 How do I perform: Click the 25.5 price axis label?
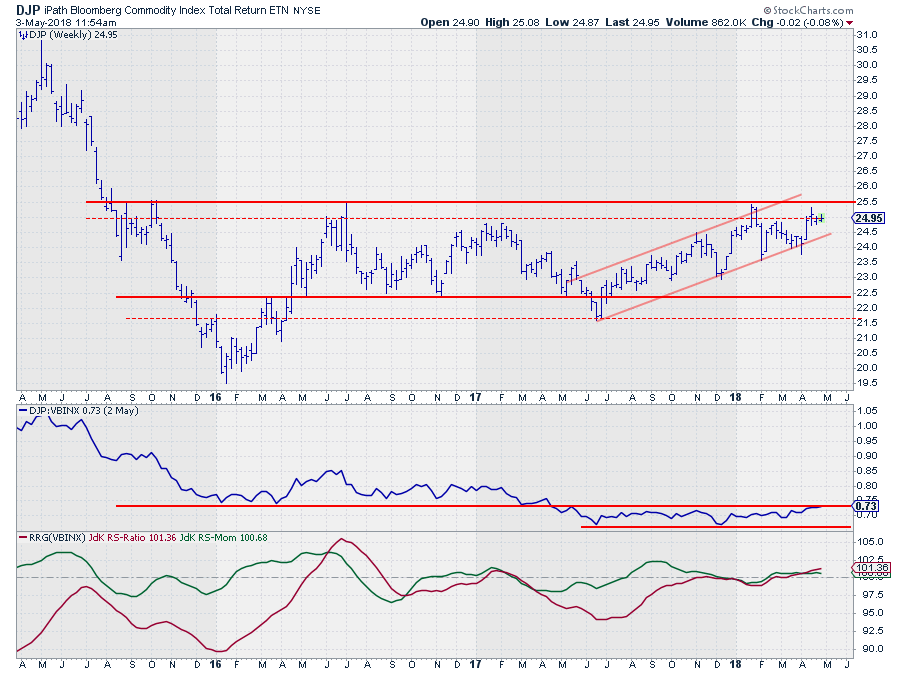coord(867,202)
